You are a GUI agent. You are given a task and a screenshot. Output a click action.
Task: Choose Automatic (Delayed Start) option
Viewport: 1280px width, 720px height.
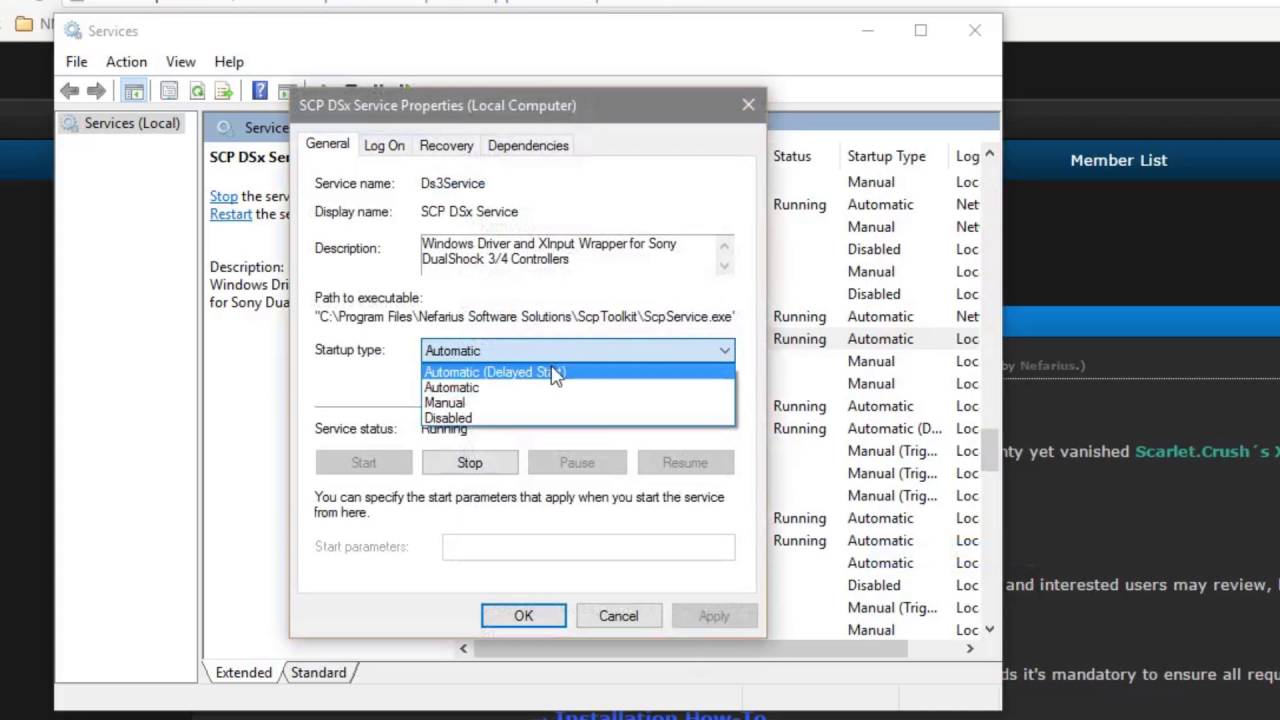578,372
